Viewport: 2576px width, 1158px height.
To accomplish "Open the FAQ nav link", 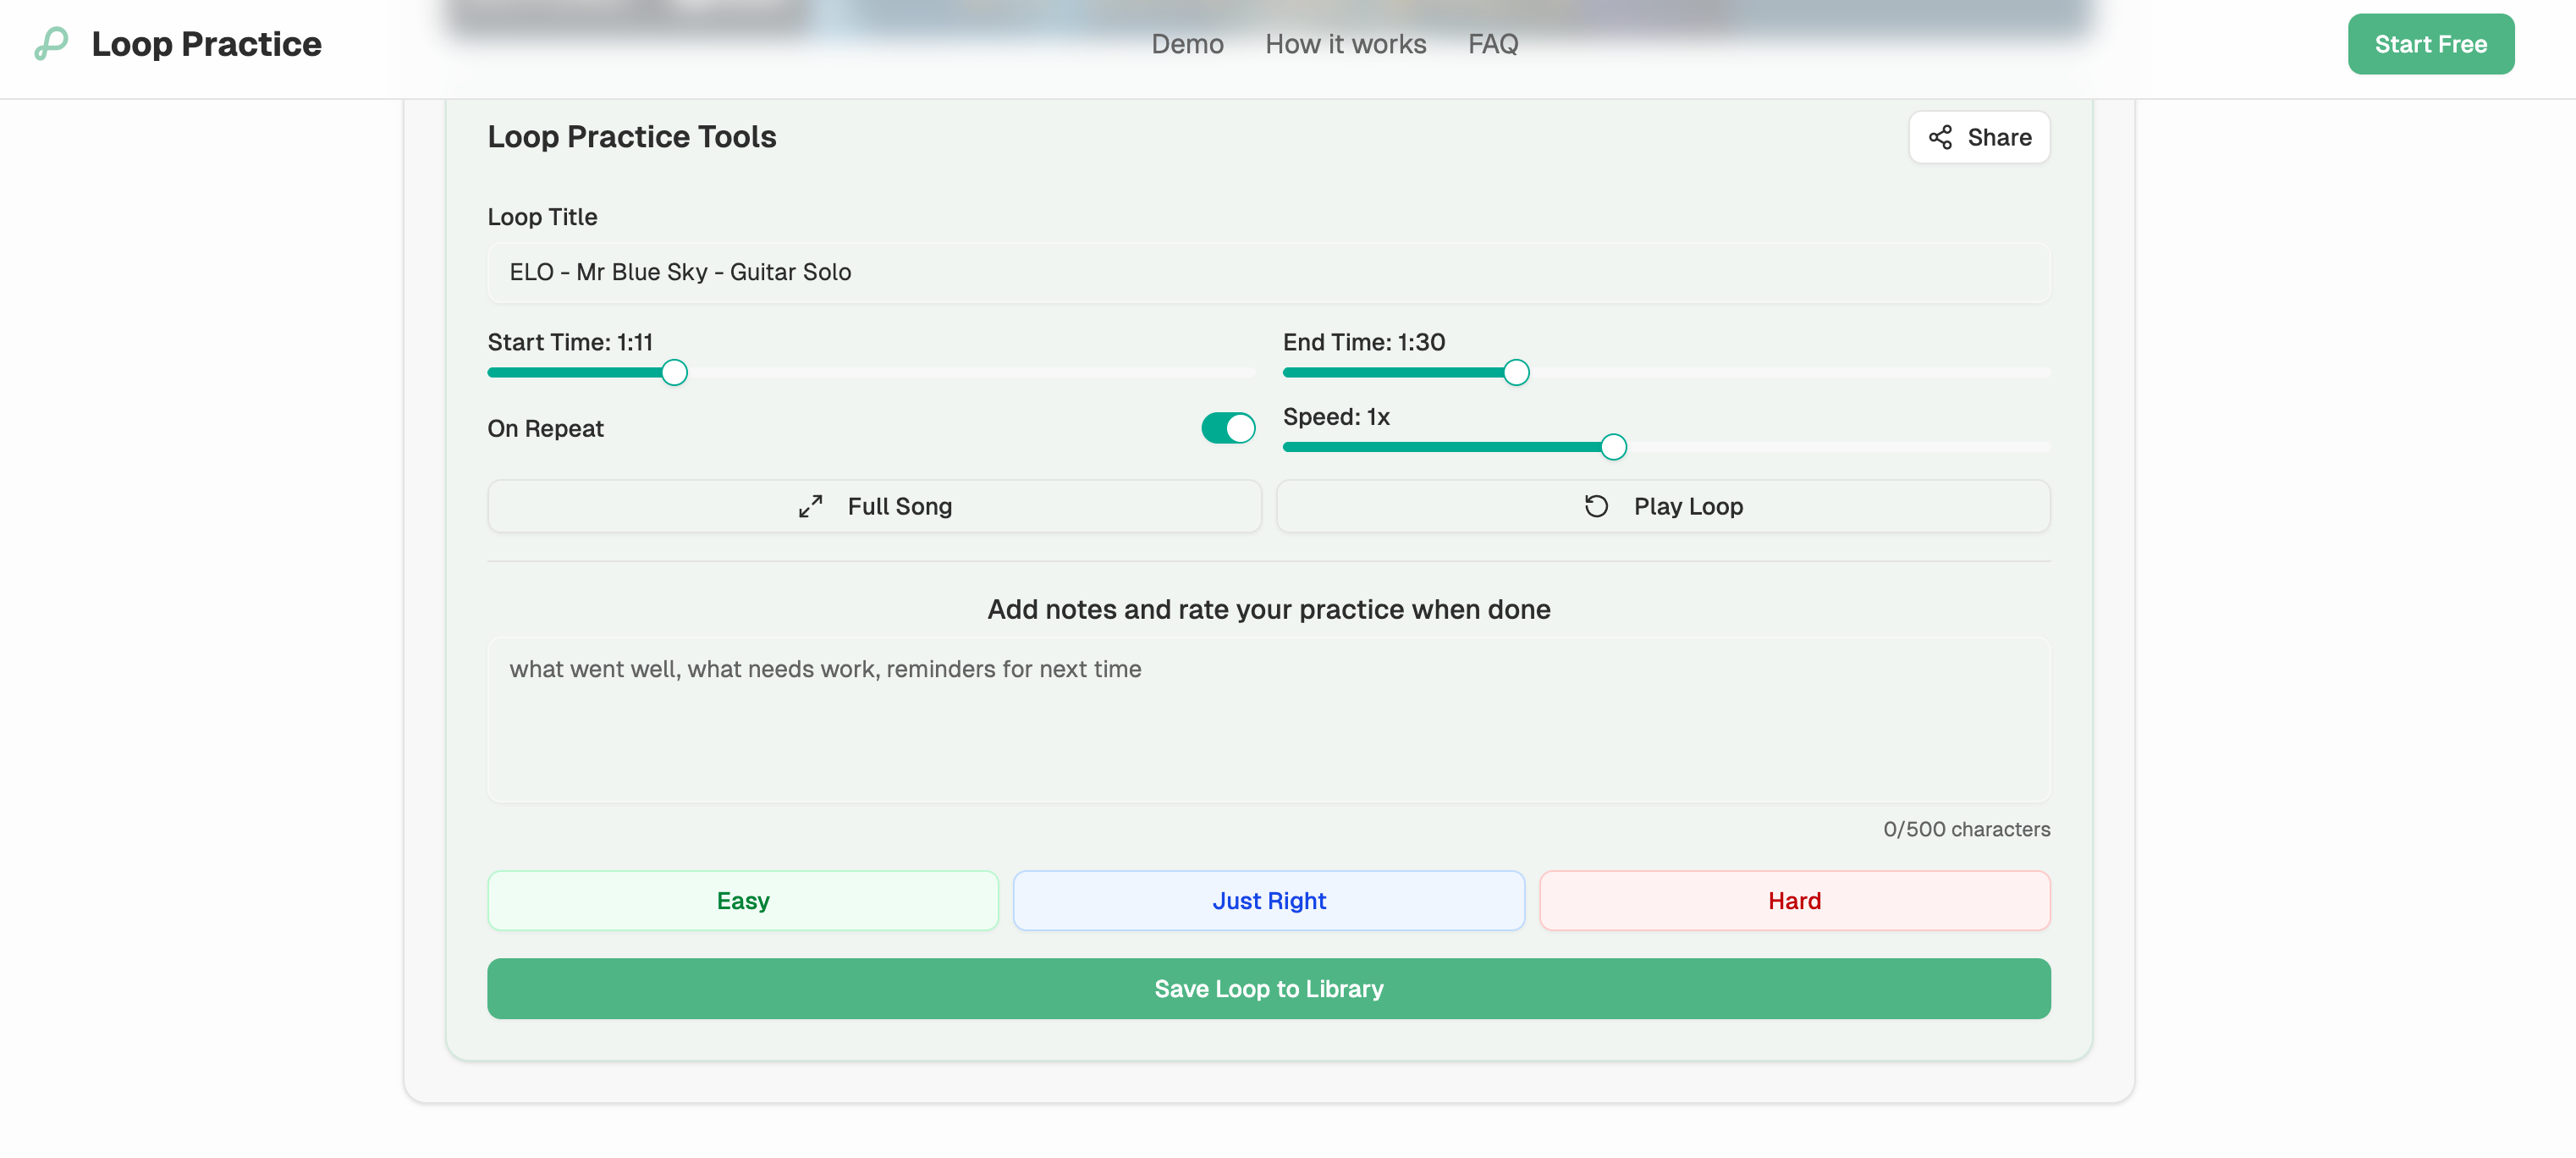I will click(1492, 44).
